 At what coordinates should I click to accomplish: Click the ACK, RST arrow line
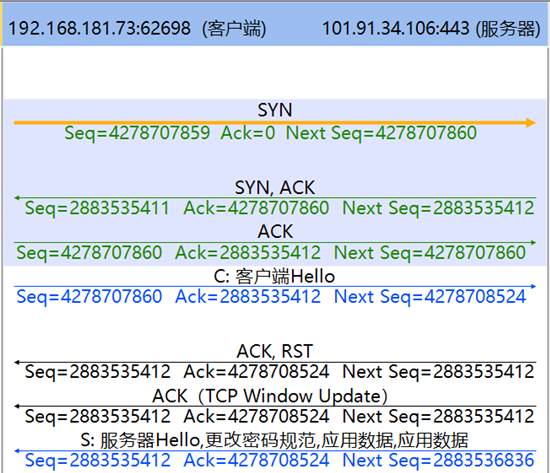tap(275, 362)
